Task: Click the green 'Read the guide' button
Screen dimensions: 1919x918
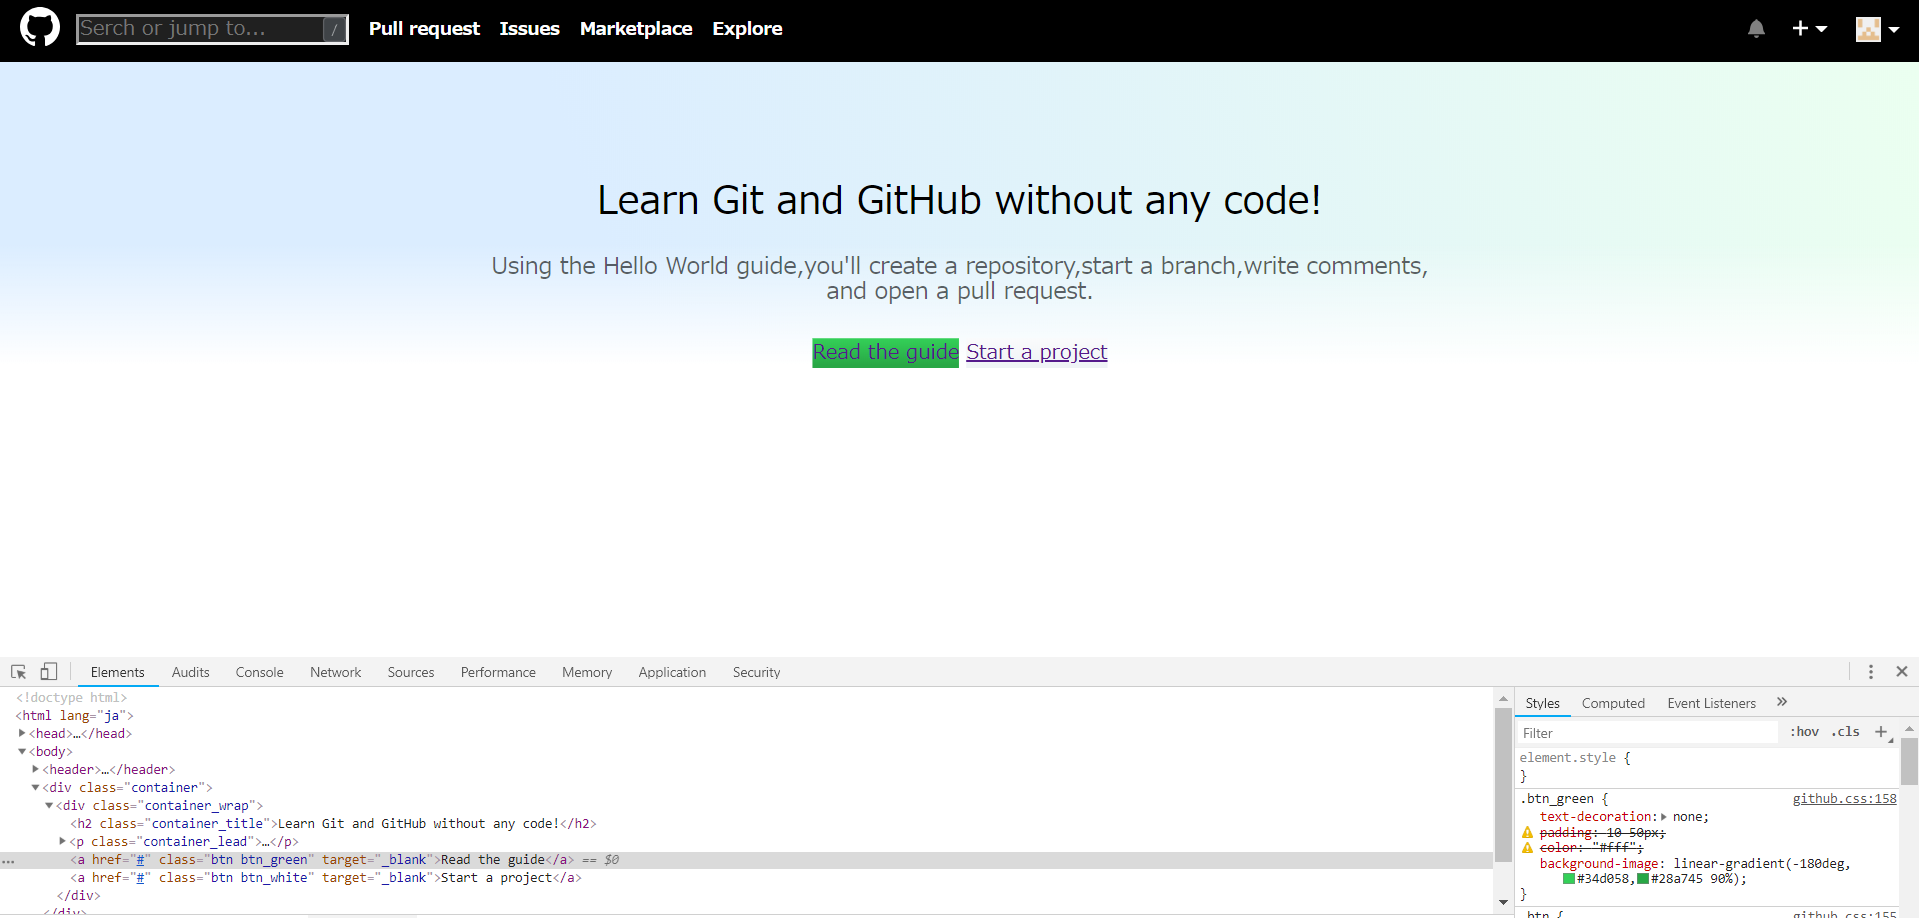Action: click(885, 352)
